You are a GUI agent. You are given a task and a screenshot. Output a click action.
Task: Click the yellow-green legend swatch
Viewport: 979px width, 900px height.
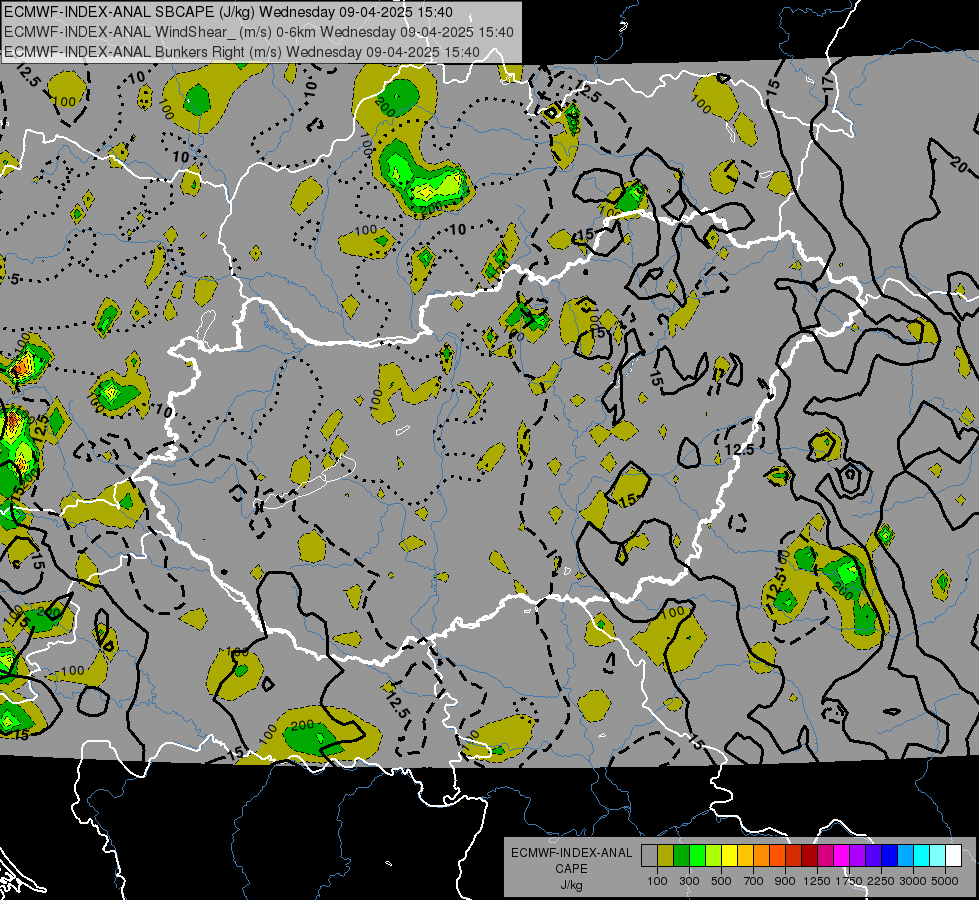pyautogui.click(x=714, y=856)
